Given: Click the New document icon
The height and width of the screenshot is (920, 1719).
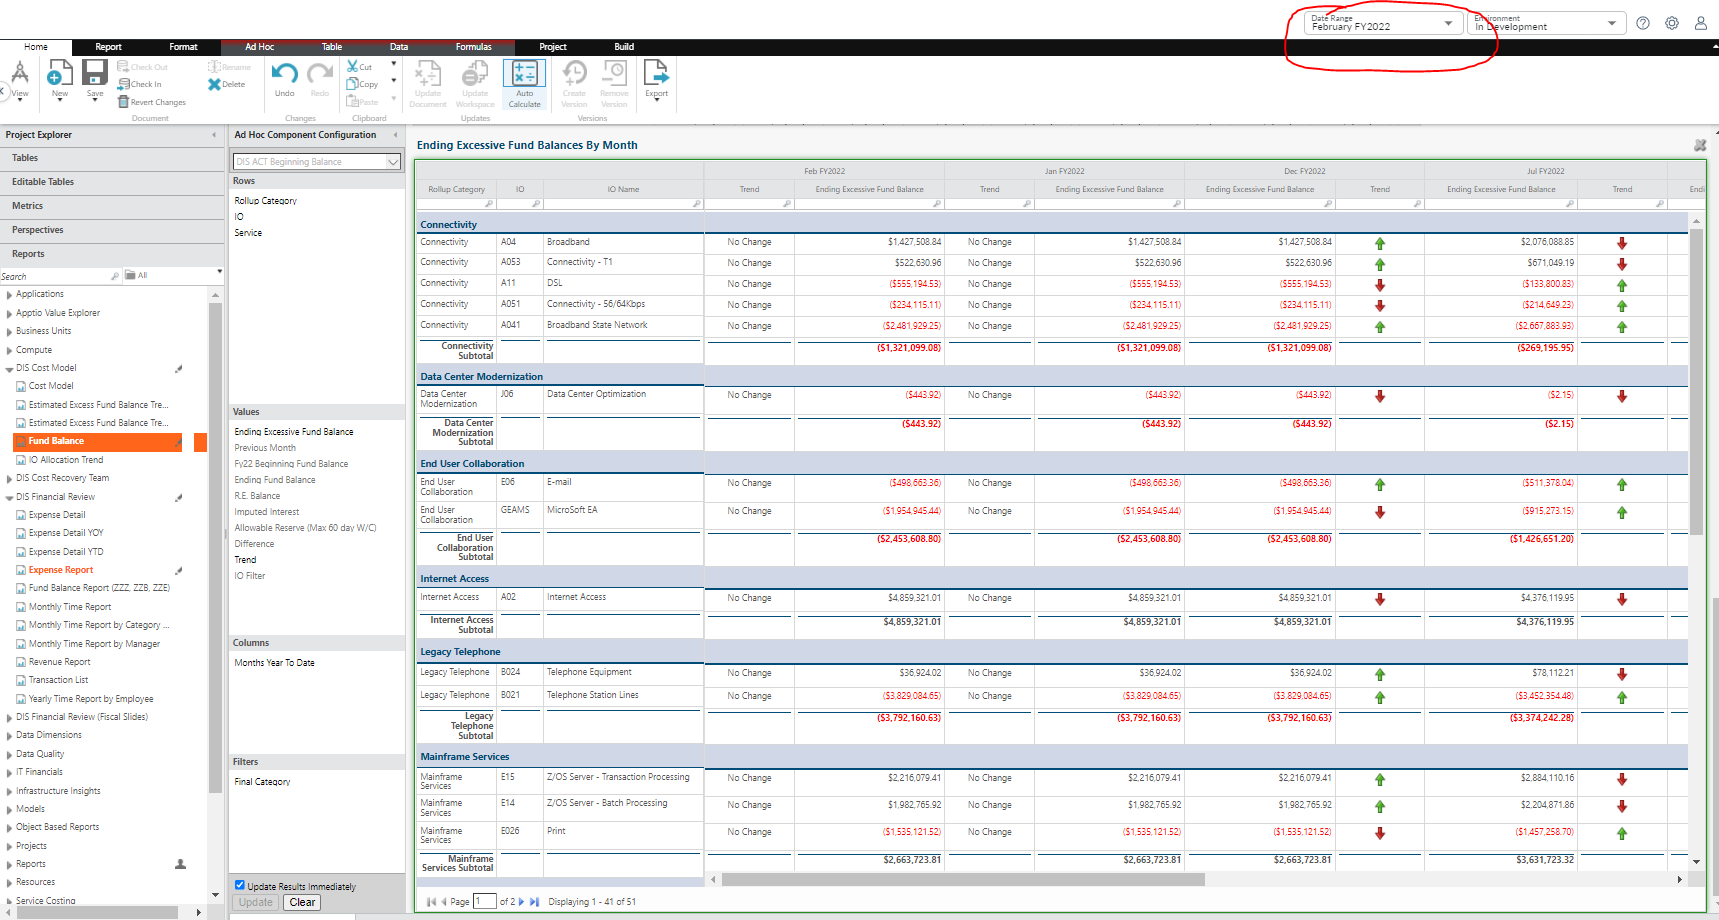Looking at the screenshot, I should pyautogui.click(x=59, y=73).
